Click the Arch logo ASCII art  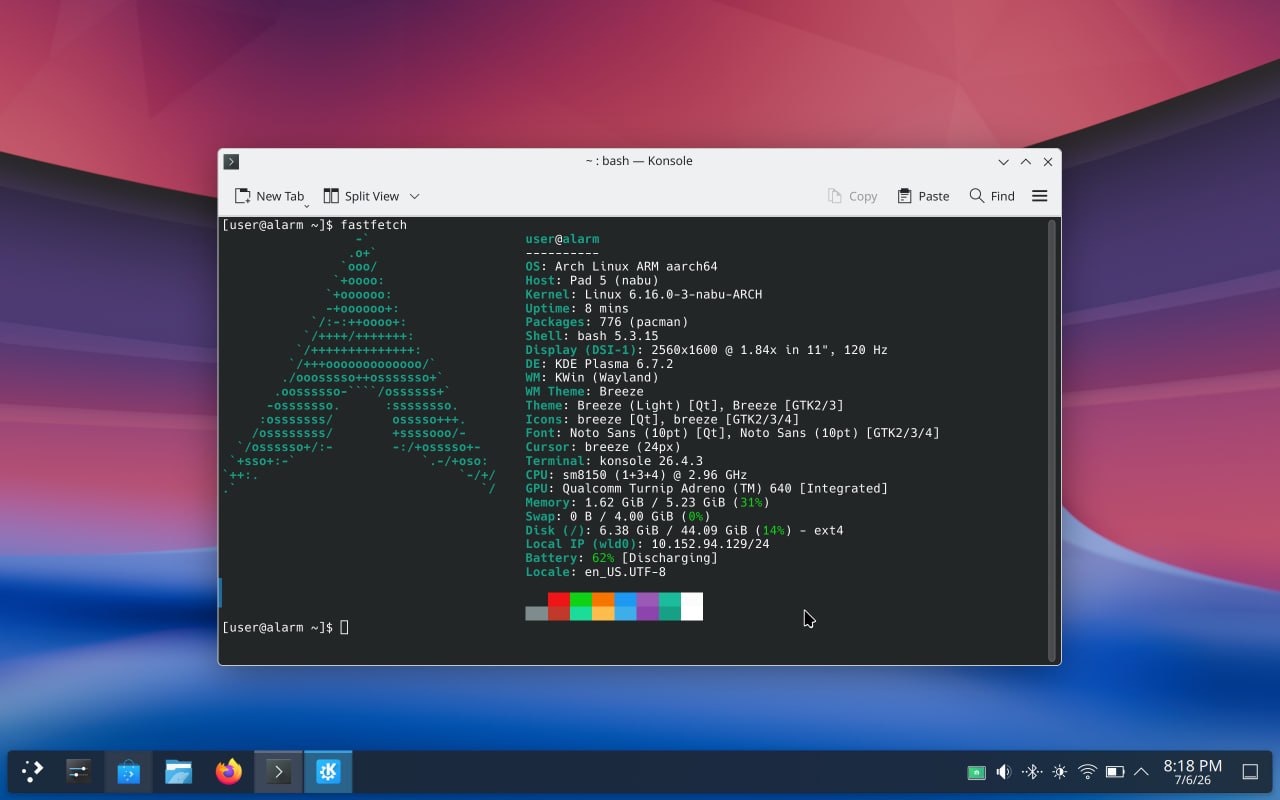tap(359, 364)
